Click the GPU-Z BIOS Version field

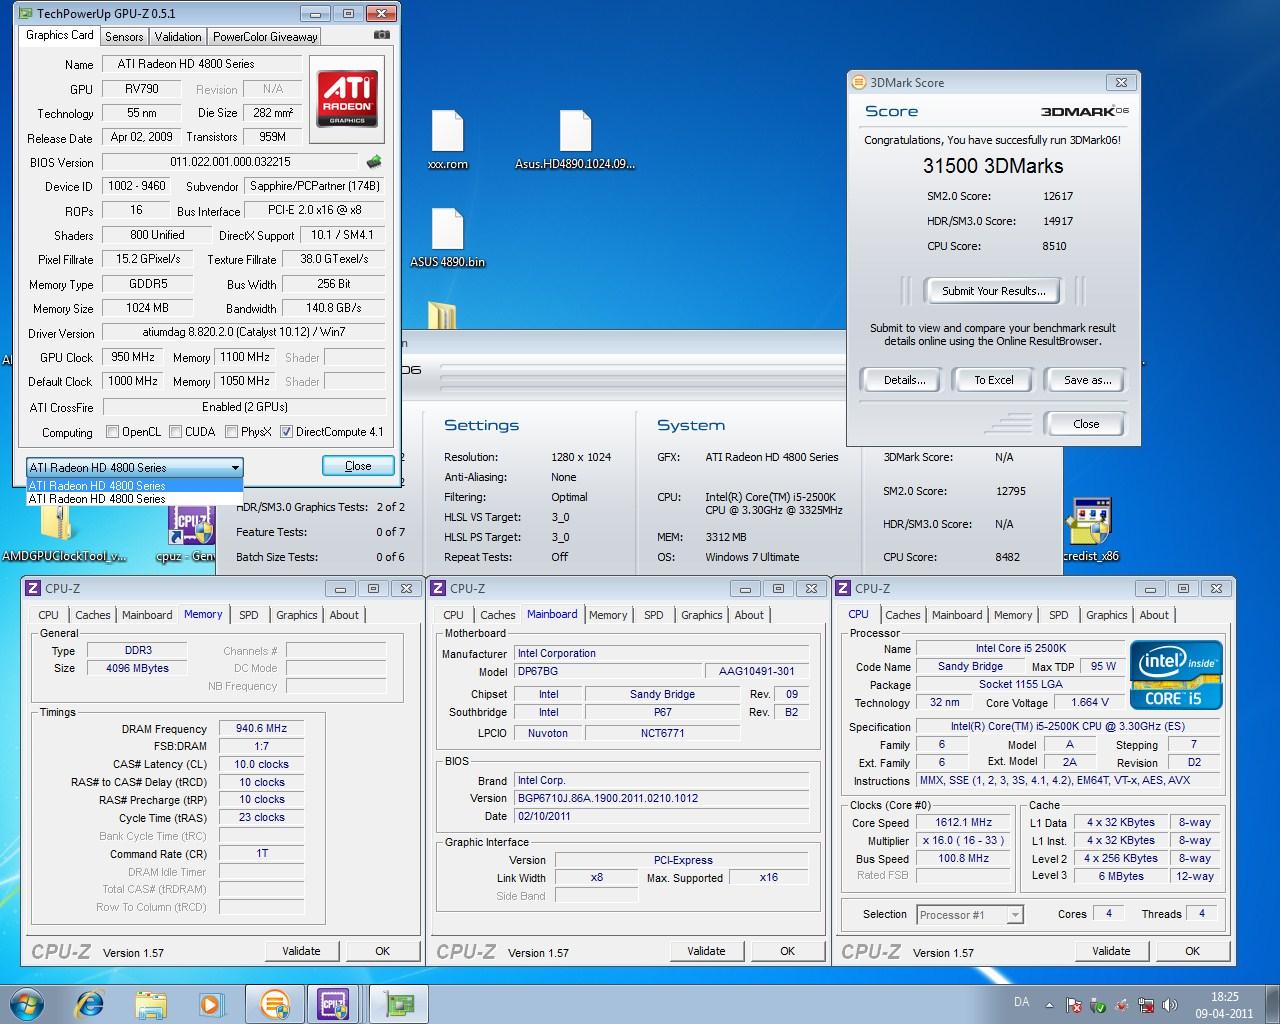click(230, 162)
